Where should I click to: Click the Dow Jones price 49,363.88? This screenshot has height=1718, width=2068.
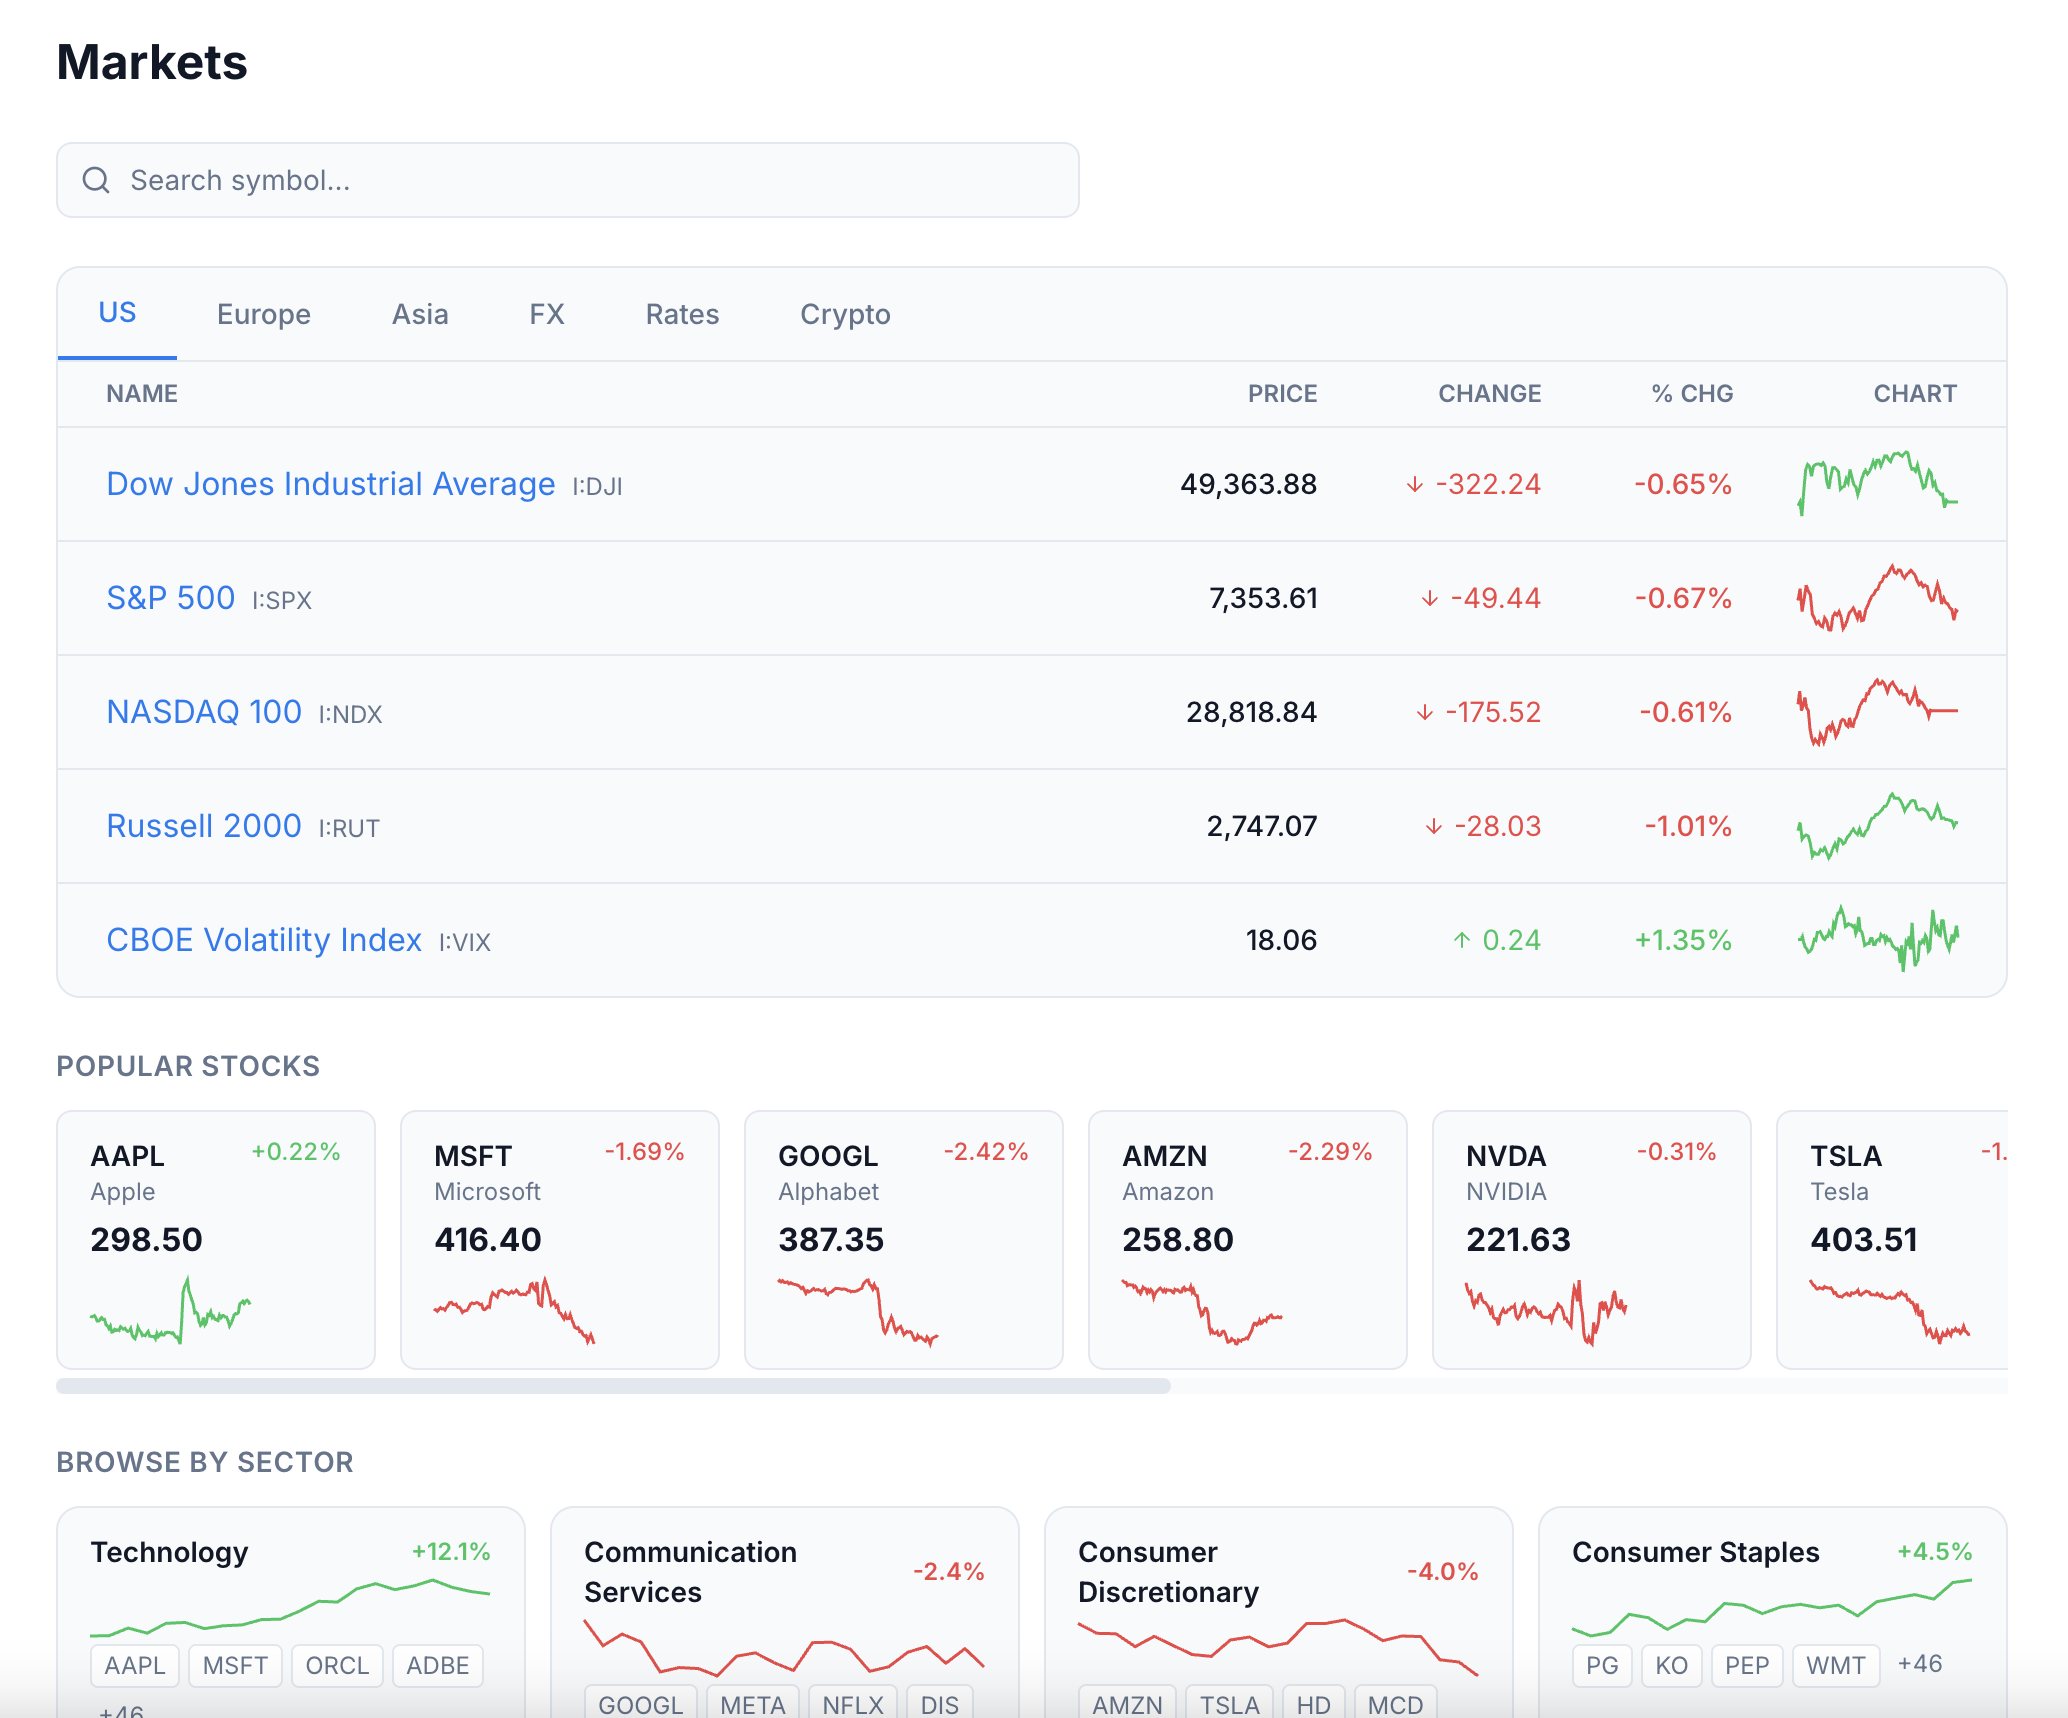[x=1248, y=484]
